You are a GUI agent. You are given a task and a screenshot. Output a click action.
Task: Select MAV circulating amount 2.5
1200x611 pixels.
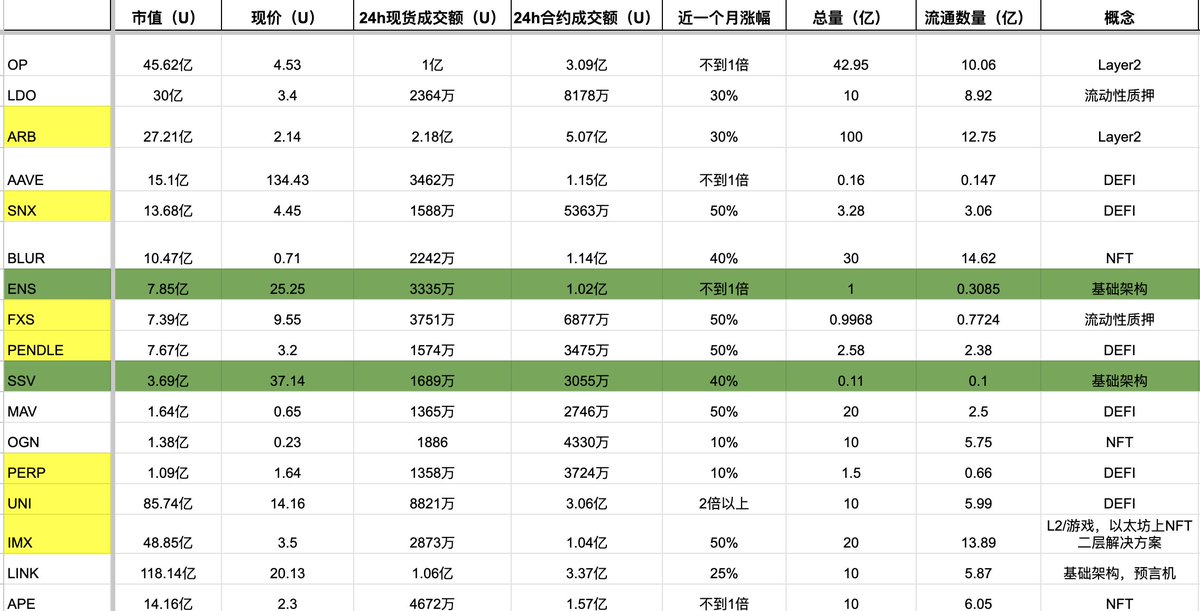click(x=978, y=411)
